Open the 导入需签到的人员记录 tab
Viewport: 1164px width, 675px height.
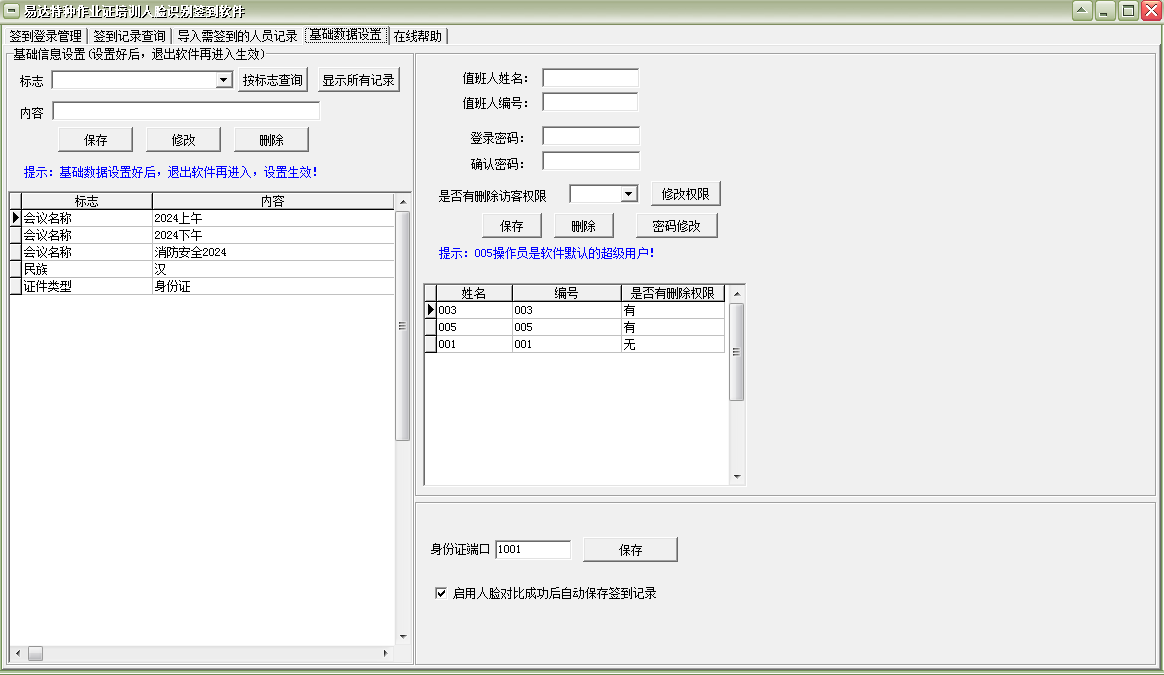[x=237, y=36]
